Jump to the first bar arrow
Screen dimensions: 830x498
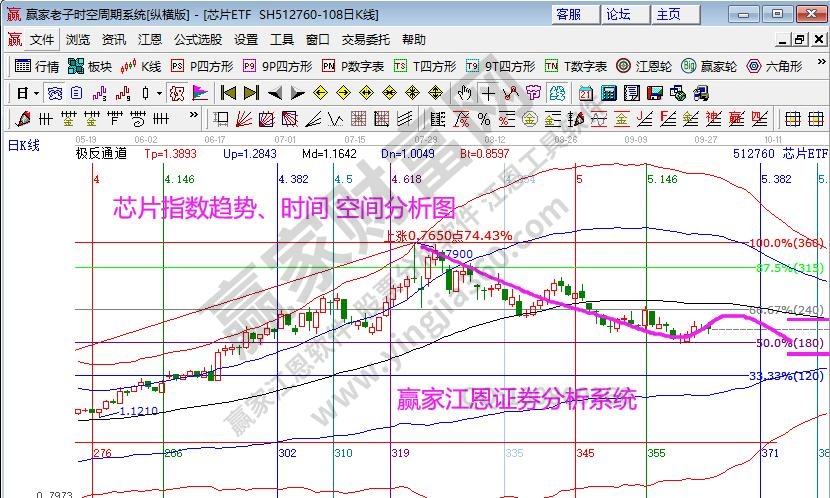(229, 93)
